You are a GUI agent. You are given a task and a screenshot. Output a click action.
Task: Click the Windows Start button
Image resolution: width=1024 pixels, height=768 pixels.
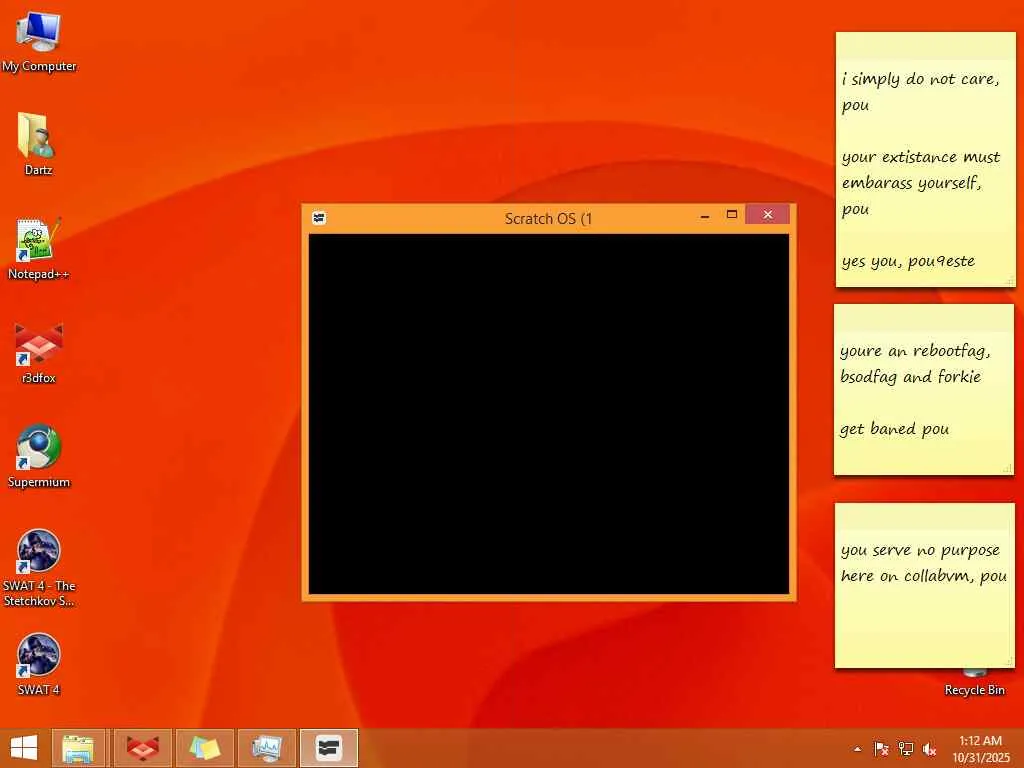(24, 748)
